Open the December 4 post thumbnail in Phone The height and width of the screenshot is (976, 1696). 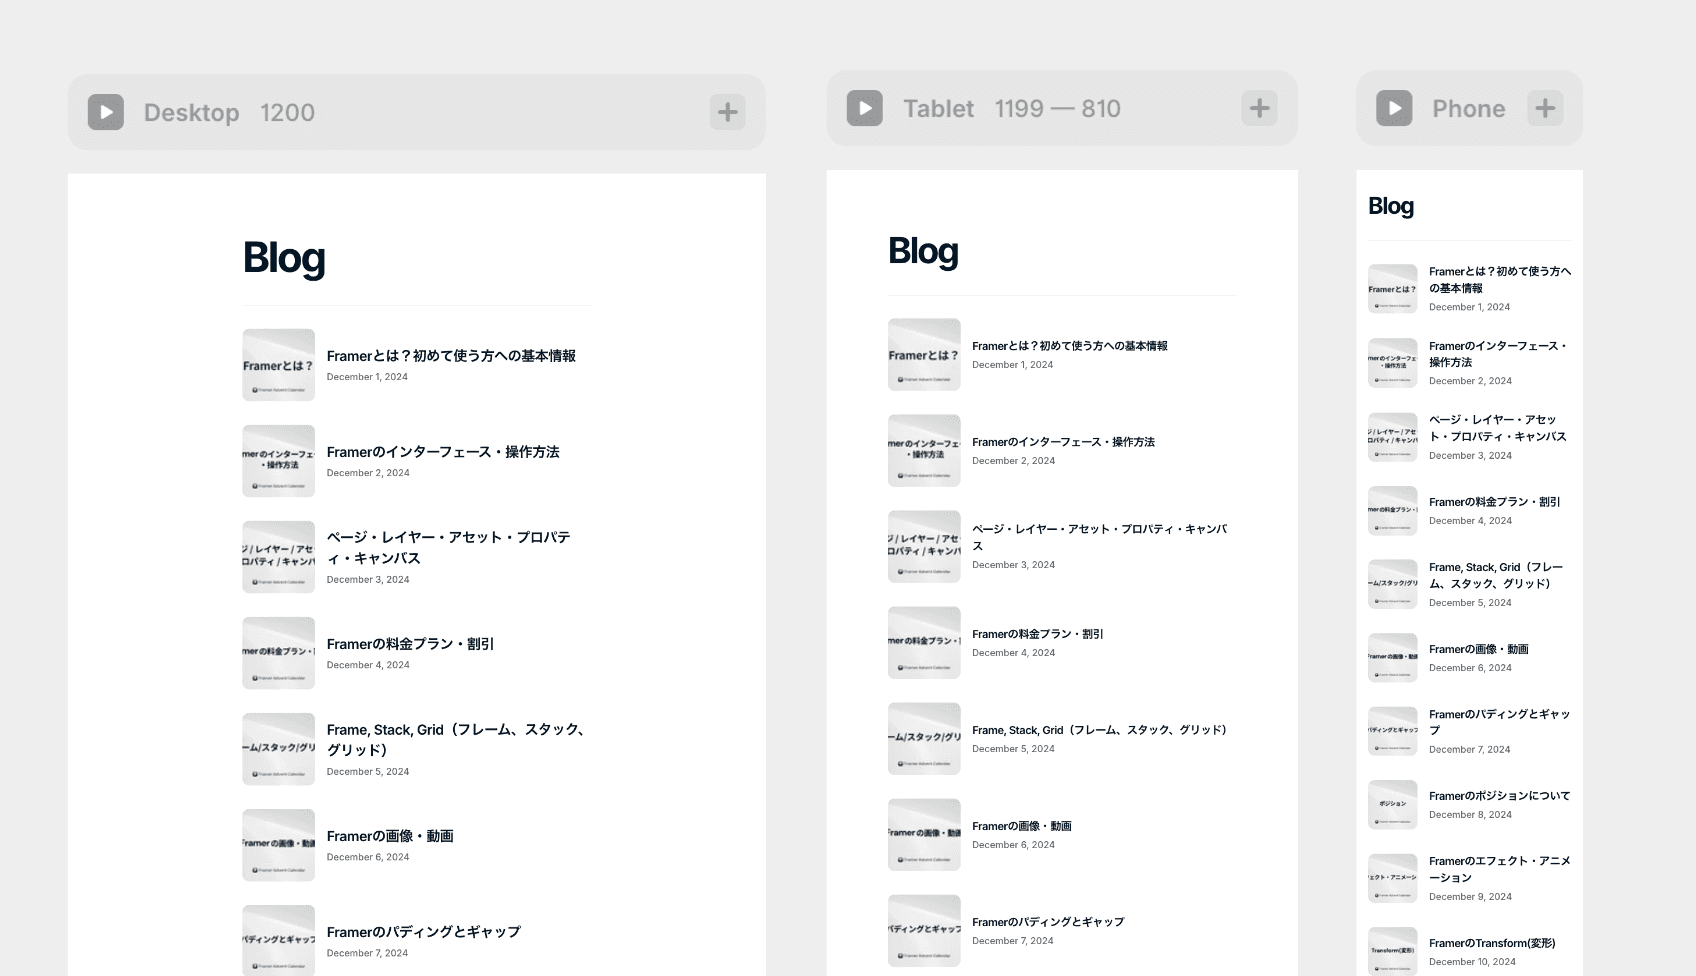point(1393,511)
